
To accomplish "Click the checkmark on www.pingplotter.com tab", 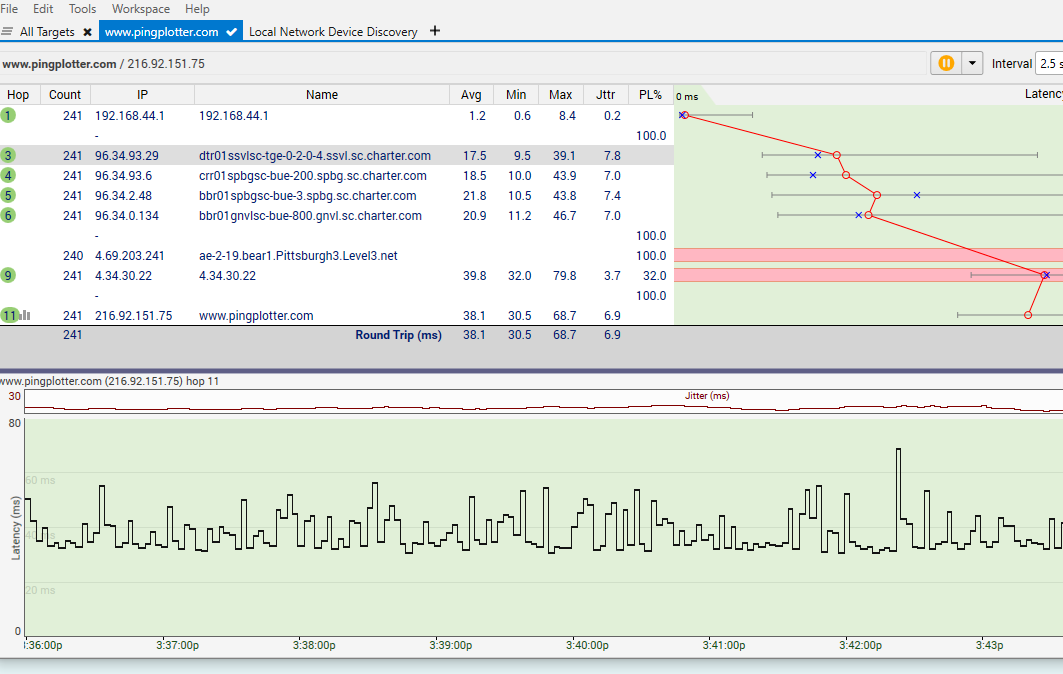I will pos(232,32).
